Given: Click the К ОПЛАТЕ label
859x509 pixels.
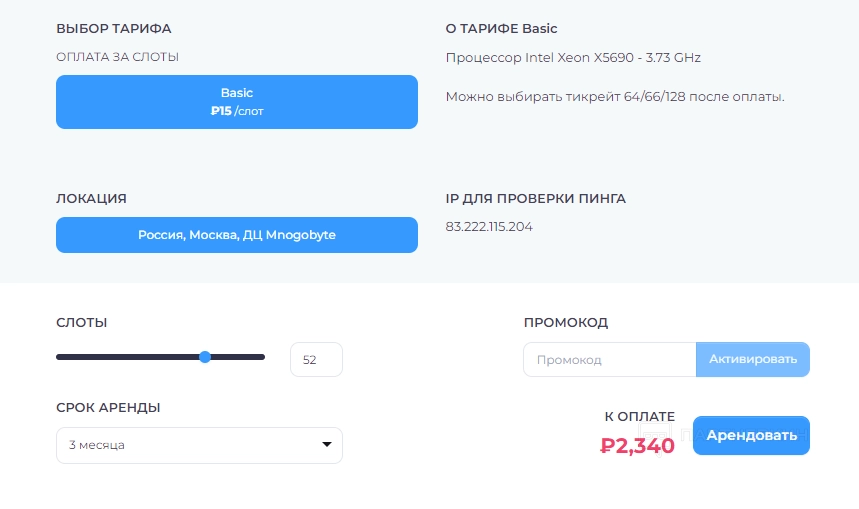Looking at the screenshot, I should coord(639,417).
